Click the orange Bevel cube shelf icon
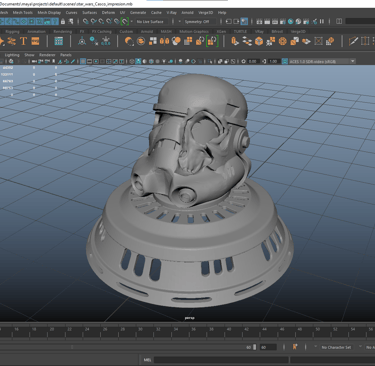The height and width of the screenshot is (366, 375). coord(259,41)
